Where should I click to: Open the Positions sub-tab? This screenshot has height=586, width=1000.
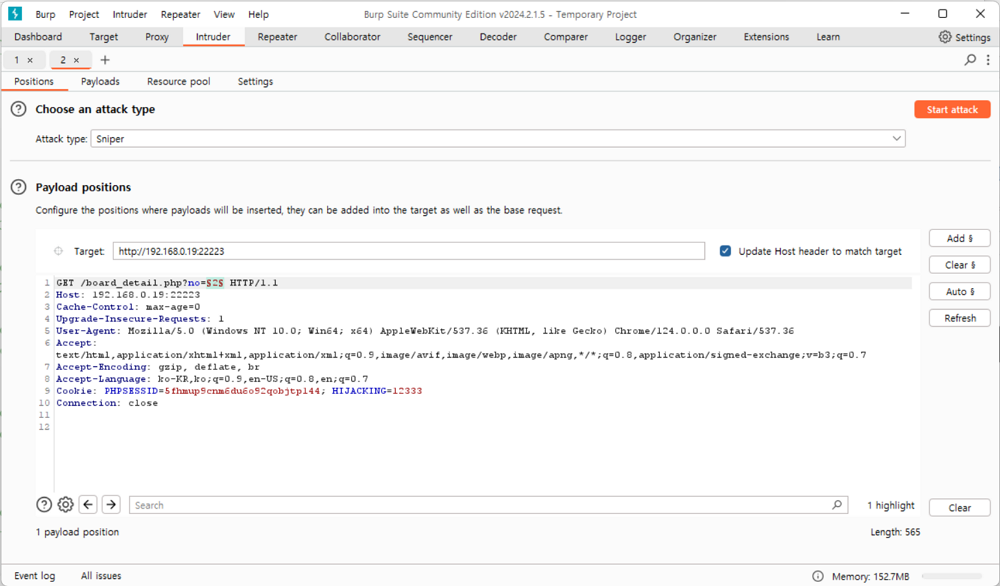pyautogui.click(x=34, y=82)
